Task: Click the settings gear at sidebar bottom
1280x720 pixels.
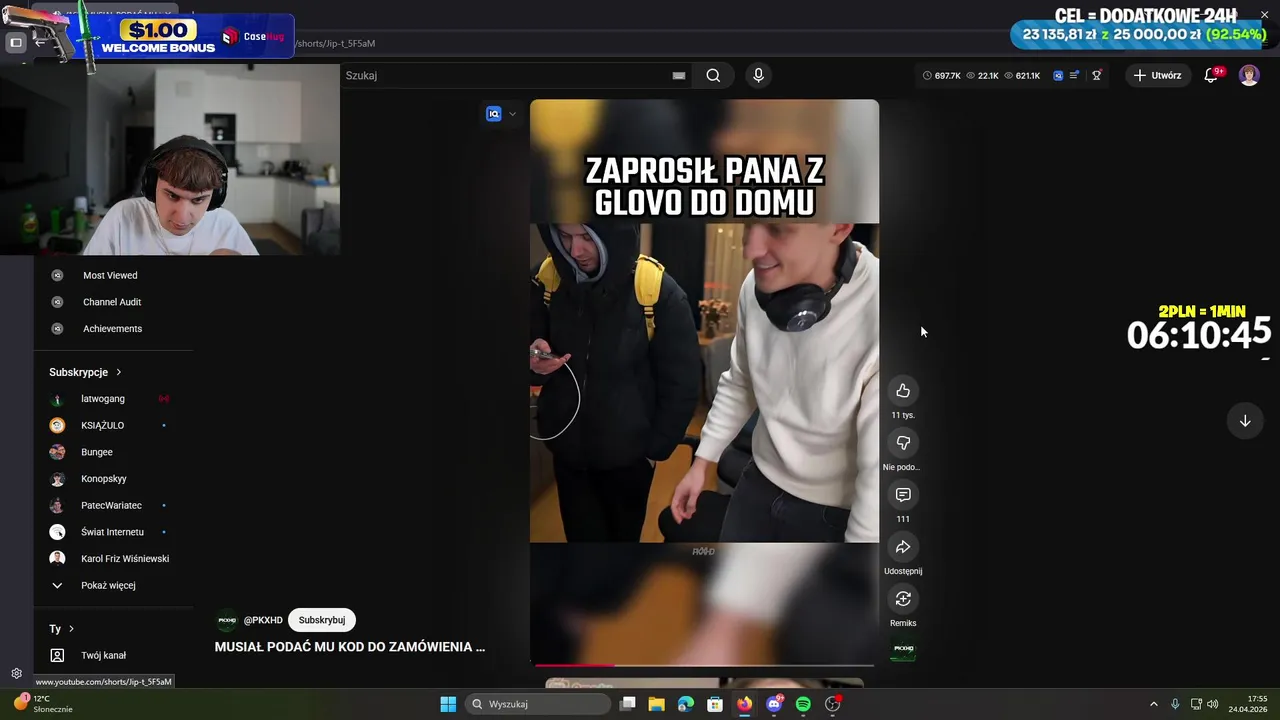Action: click(16, 674)
